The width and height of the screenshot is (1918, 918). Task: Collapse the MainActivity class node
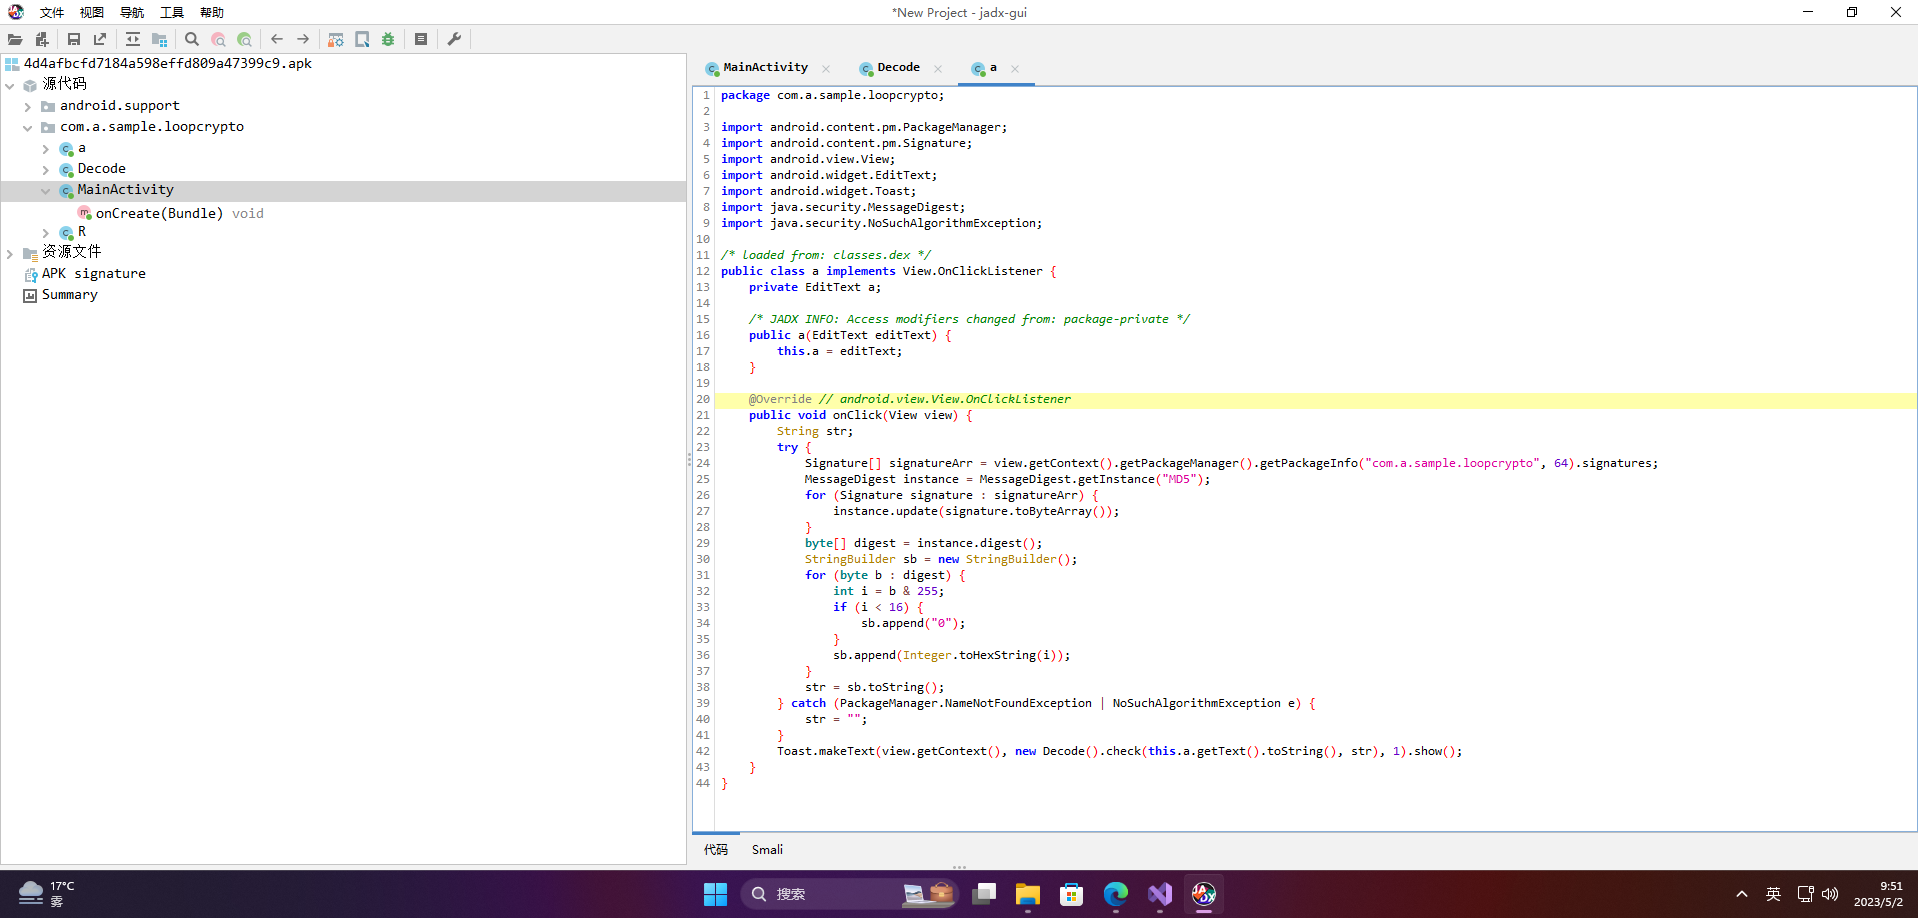click(46, 191)
